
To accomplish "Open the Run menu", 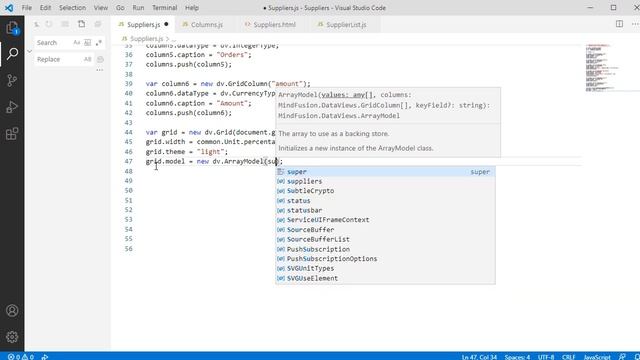I will click(138, 7).
